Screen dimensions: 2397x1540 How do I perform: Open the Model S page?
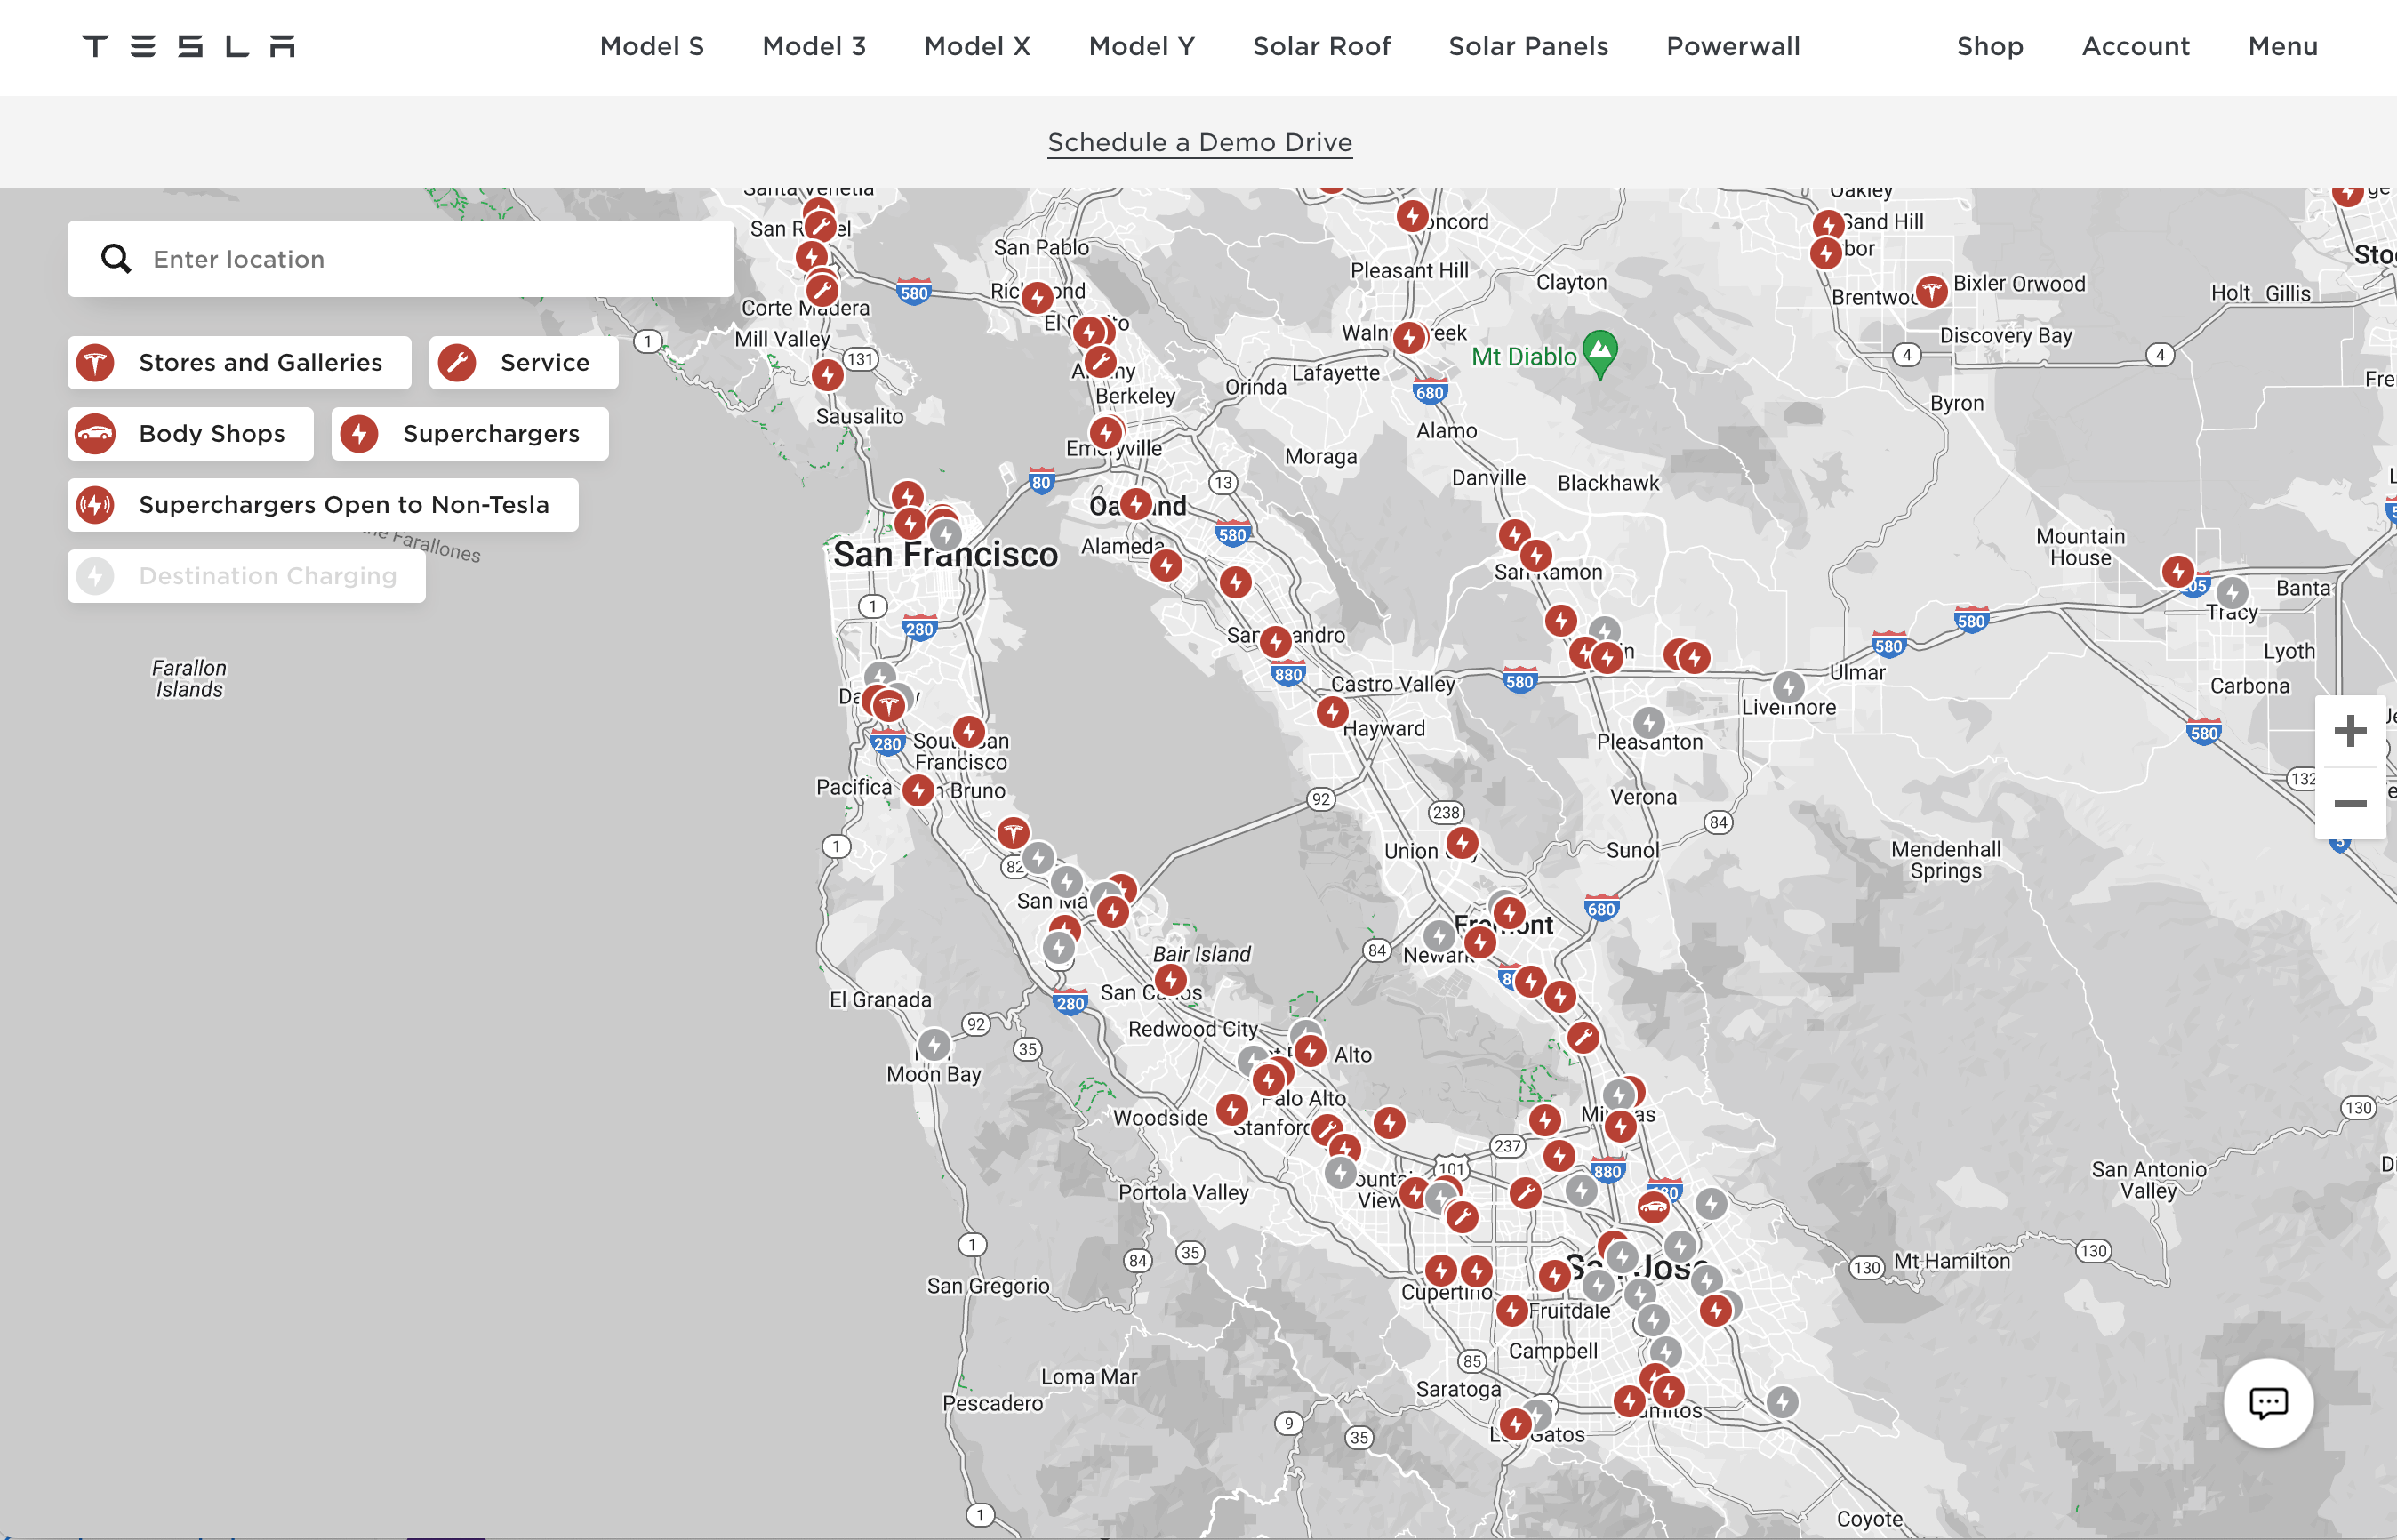coord(652,46)
